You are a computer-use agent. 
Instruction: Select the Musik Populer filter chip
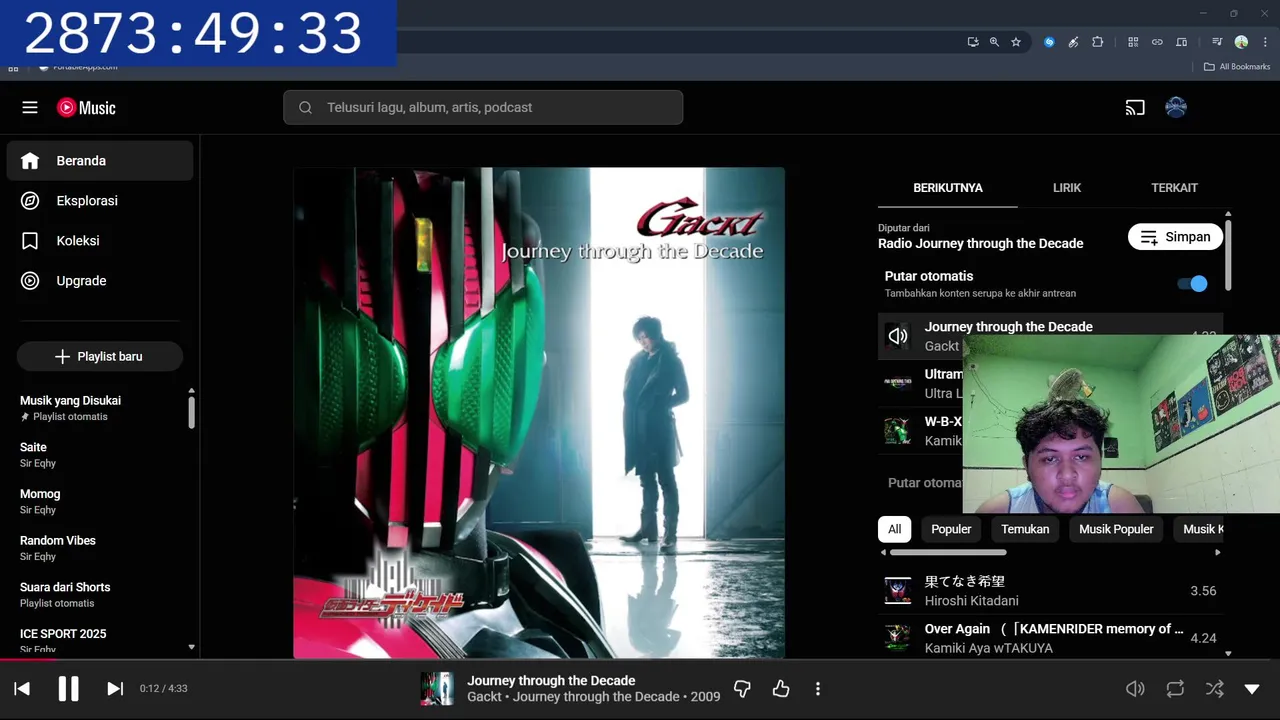[1116, 529]
